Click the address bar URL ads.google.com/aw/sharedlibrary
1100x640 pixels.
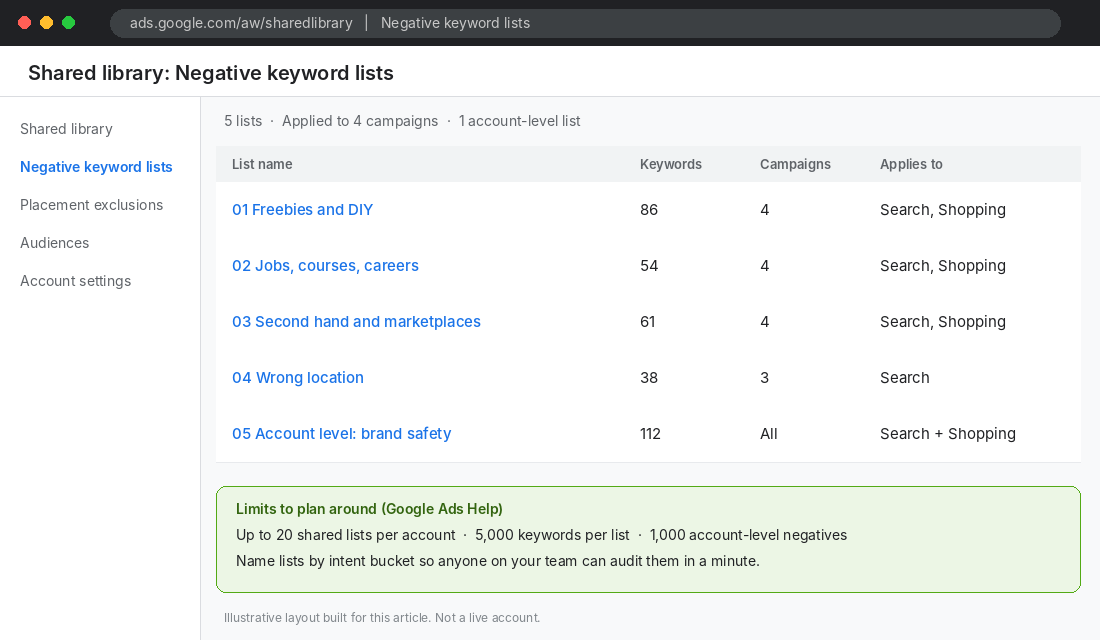241,23
